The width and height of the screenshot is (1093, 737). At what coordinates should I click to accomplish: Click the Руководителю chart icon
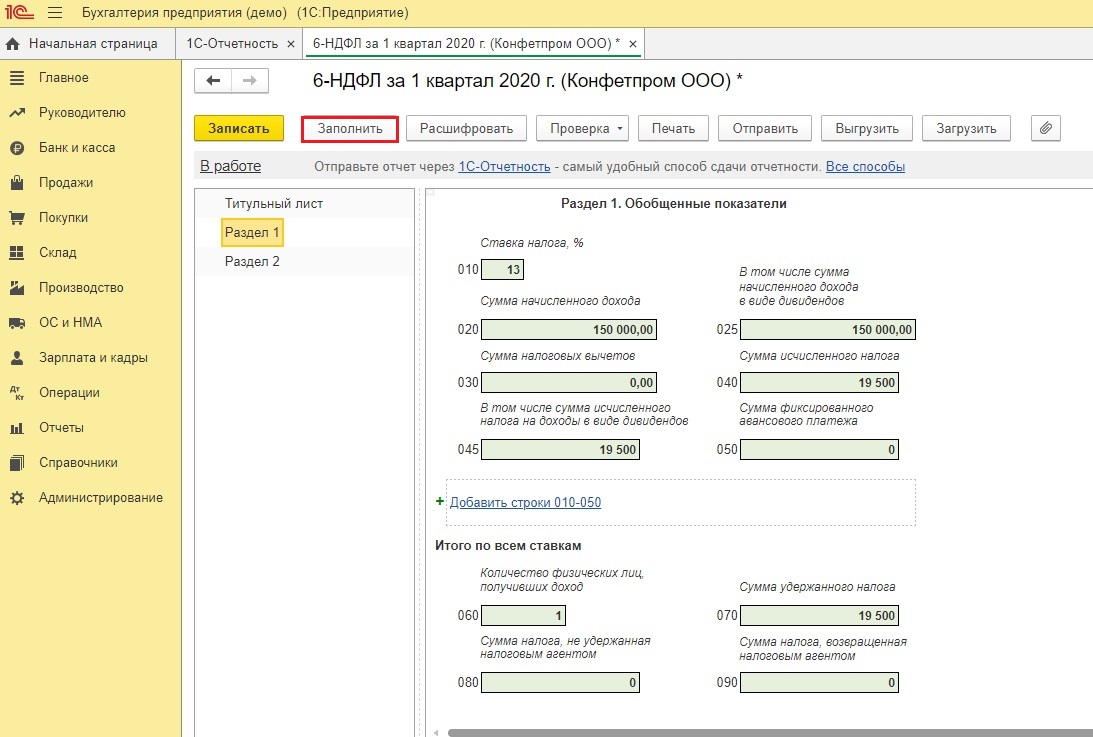point(17,112)
